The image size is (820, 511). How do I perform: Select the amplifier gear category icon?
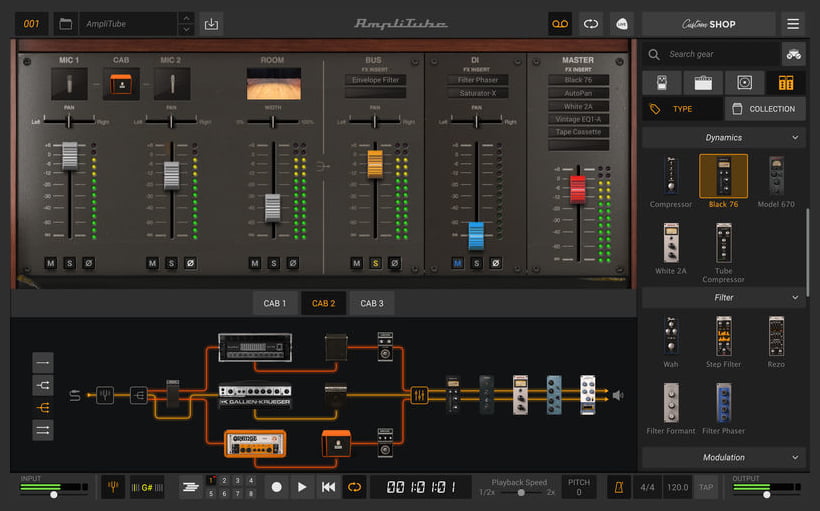coord(703,83)
